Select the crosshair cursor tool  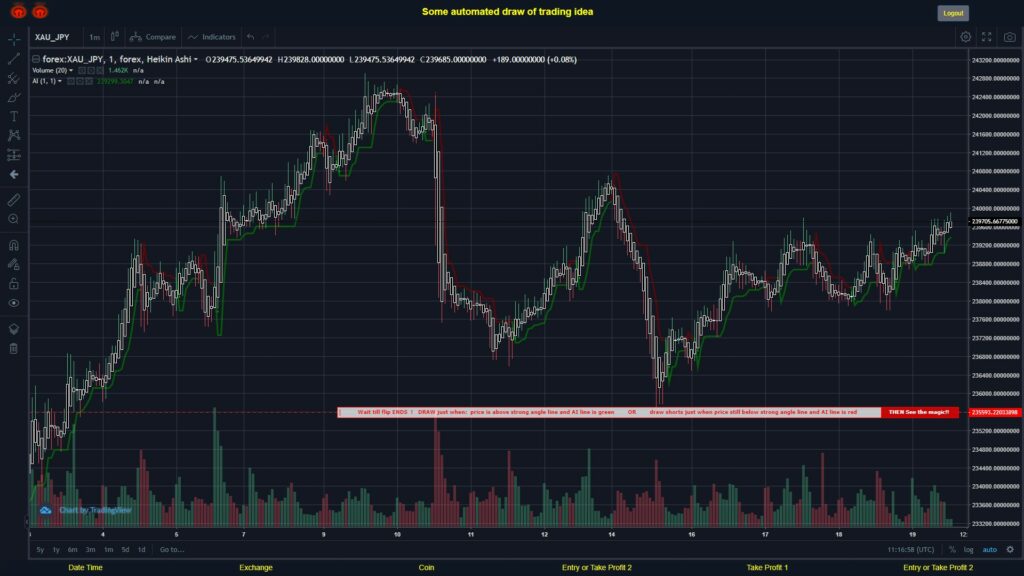pyautogui.click(x=14, y=39)
